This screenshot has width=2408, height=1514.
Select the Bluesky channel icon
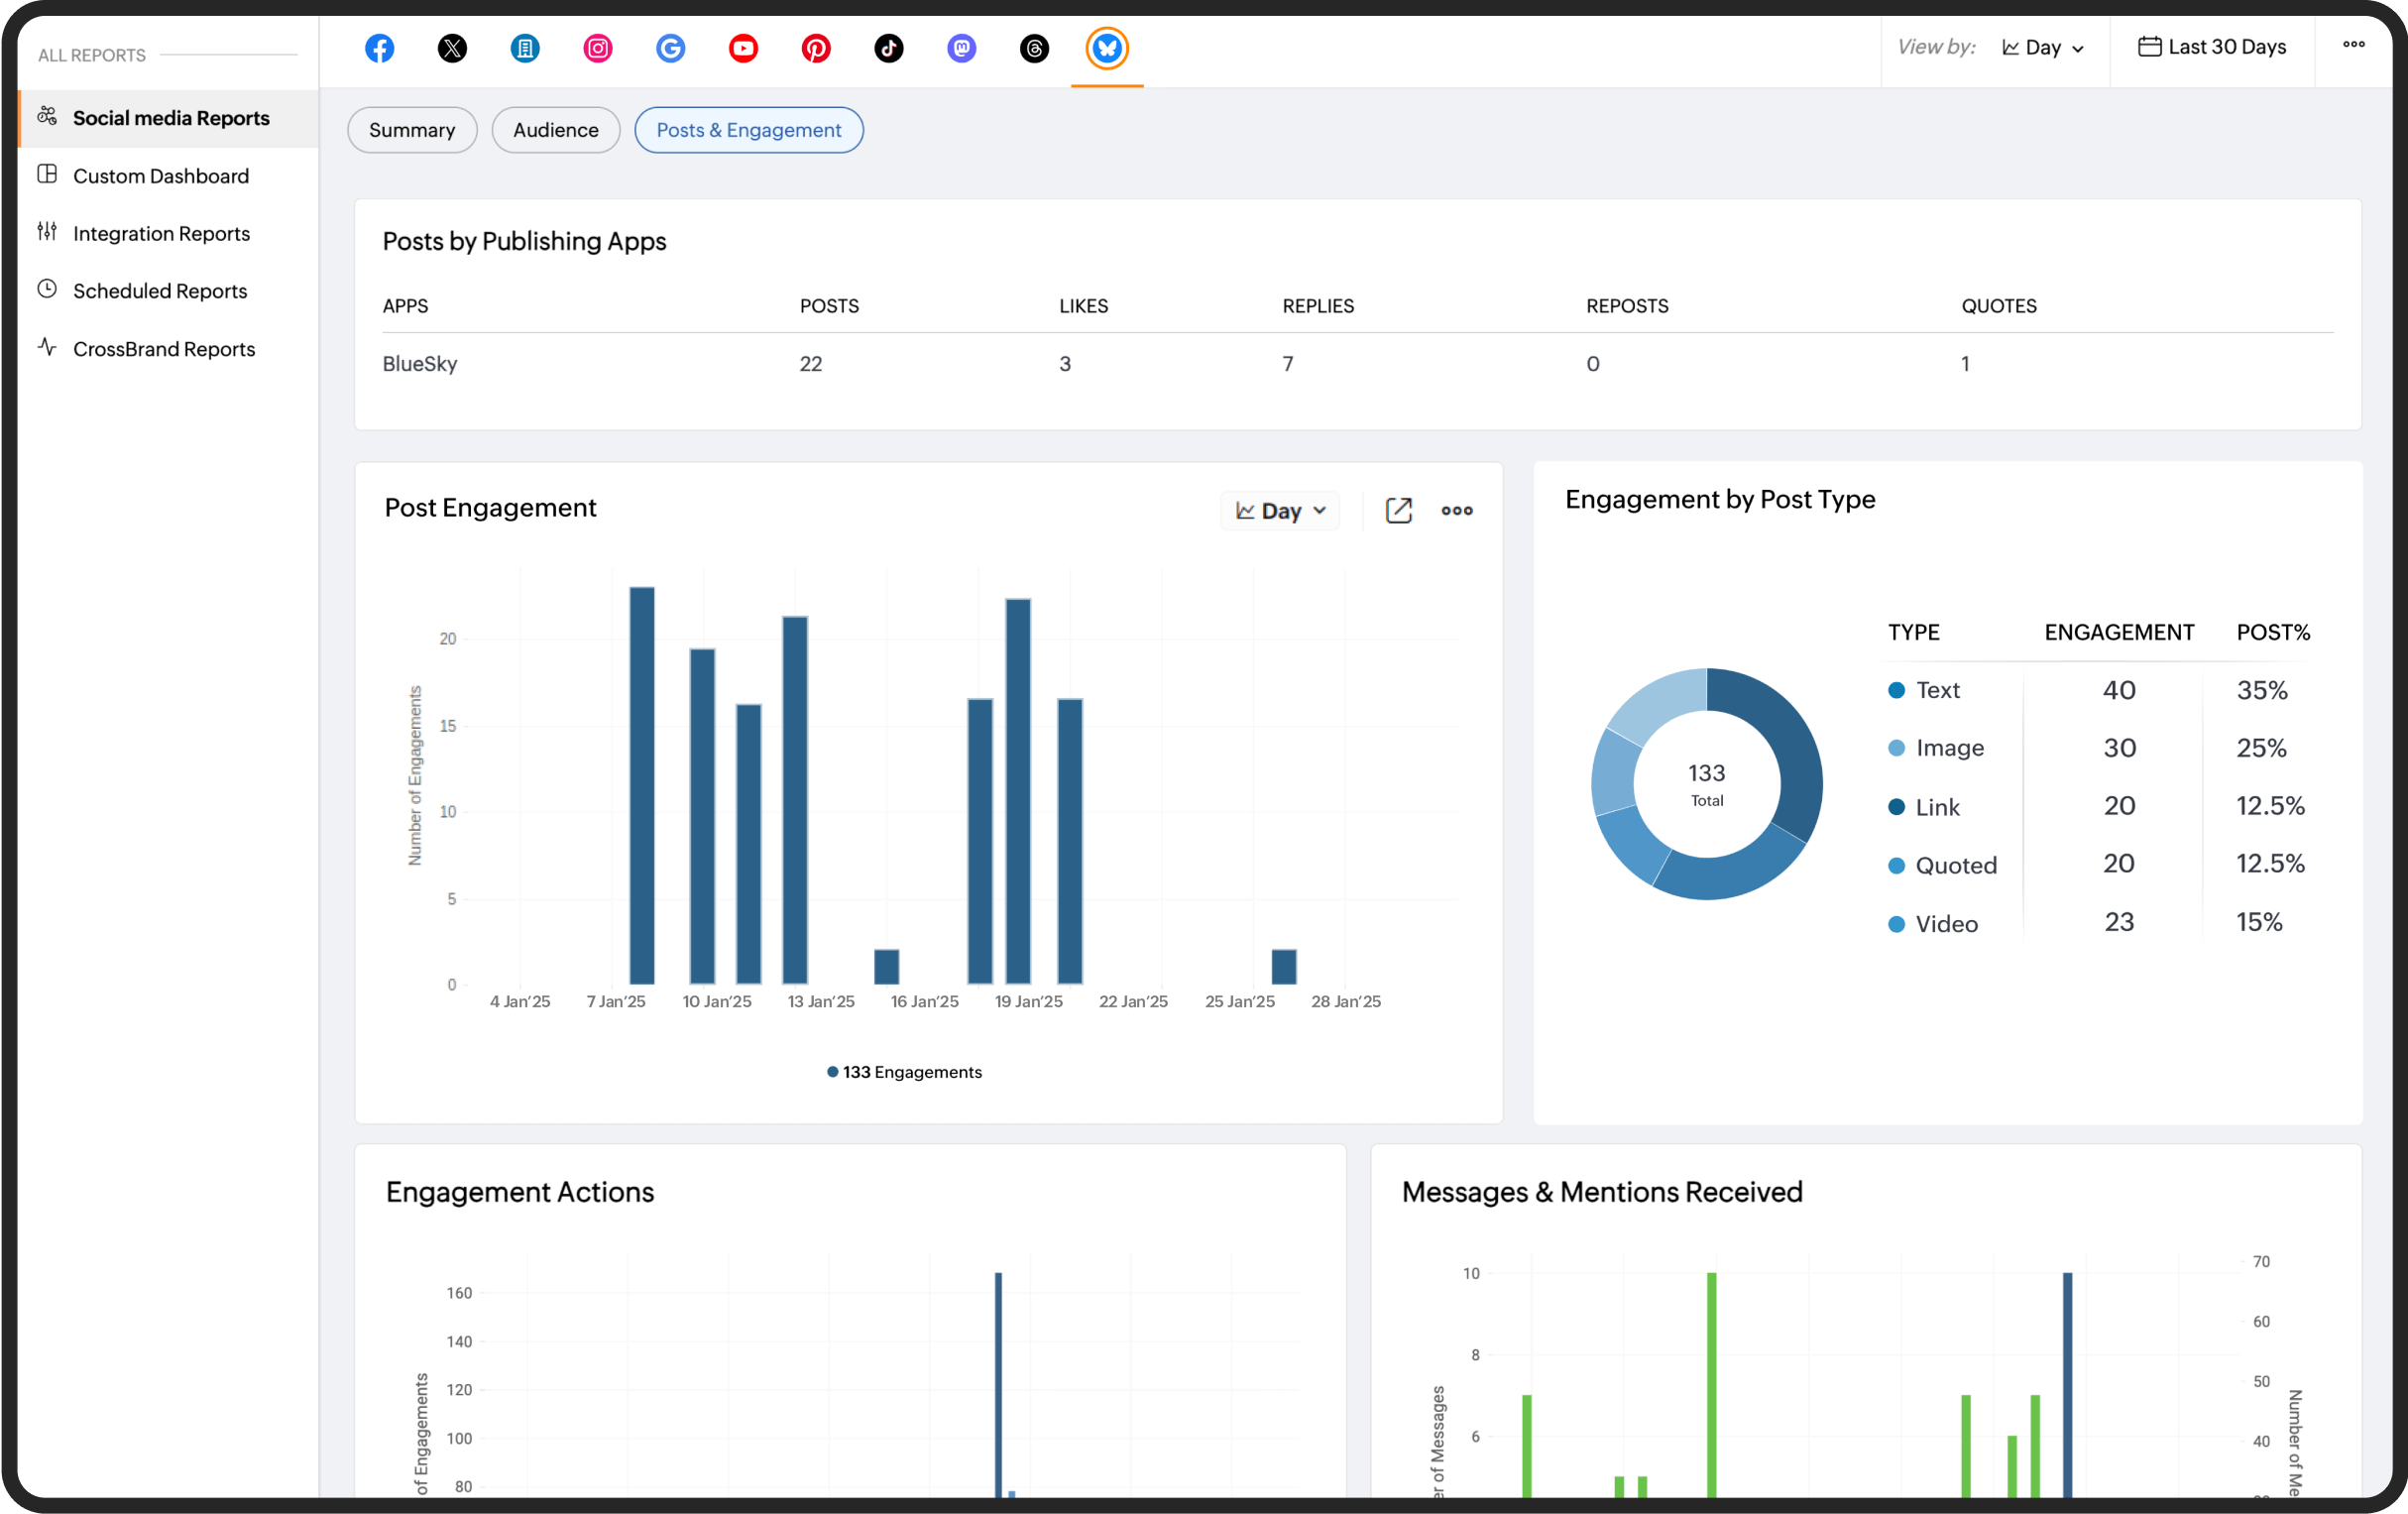[x=1106, y=48]
